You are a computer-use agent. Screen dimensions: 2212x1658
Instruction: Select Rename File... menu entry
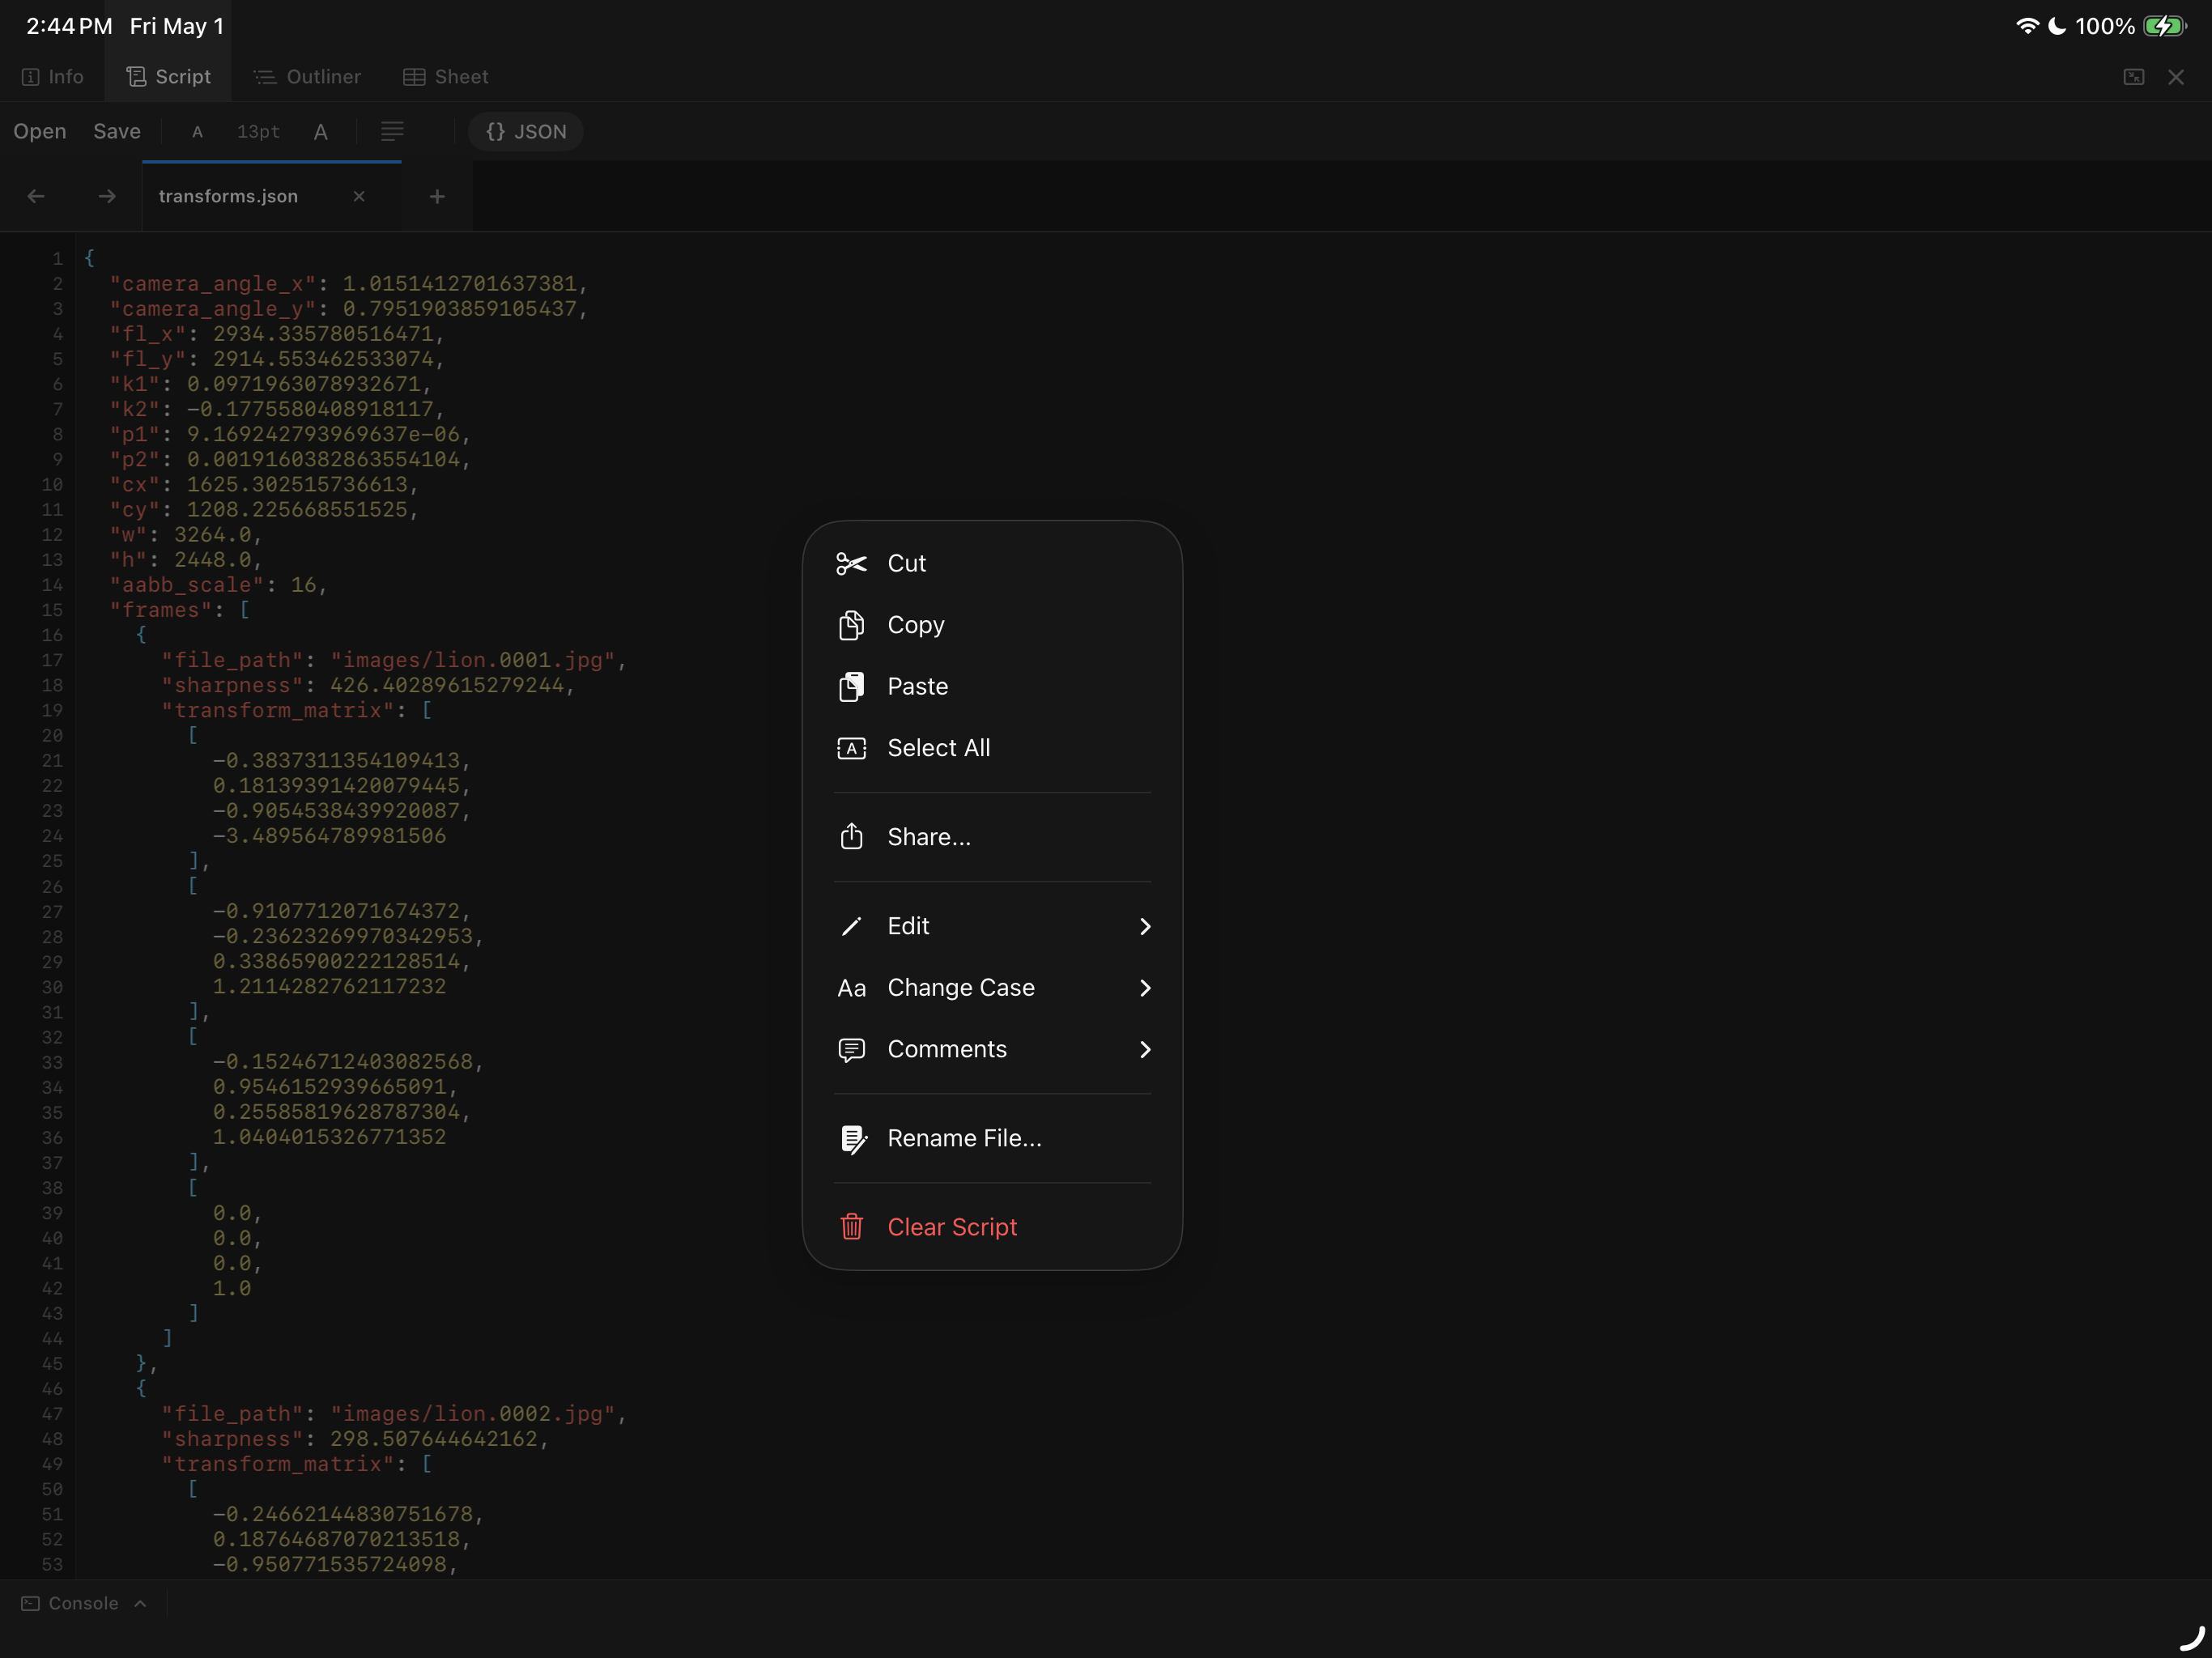[x=992, y=1138]
